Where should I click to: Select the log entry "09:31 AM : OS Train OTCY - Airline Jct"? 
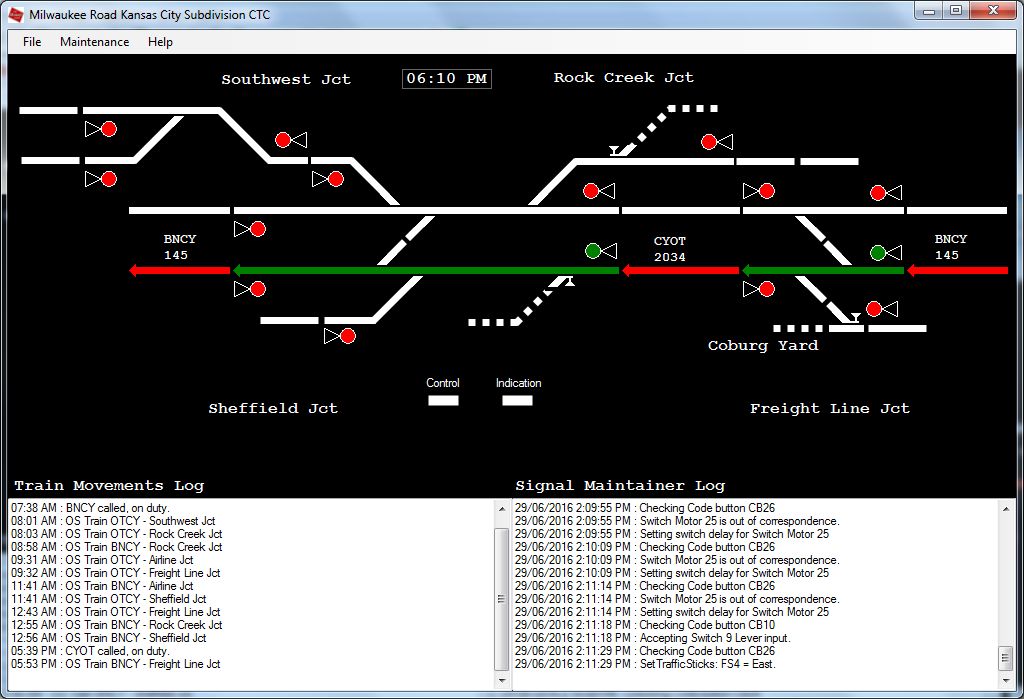[x=102, y=560]
